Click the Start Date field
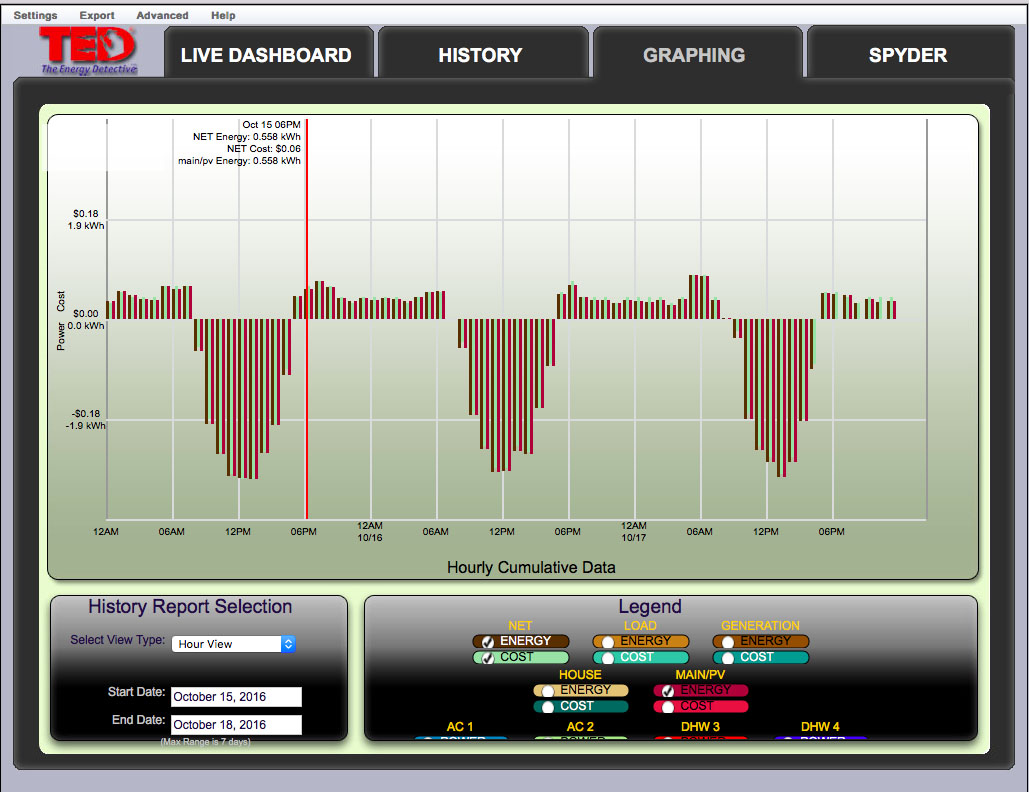 click(236, 697)
